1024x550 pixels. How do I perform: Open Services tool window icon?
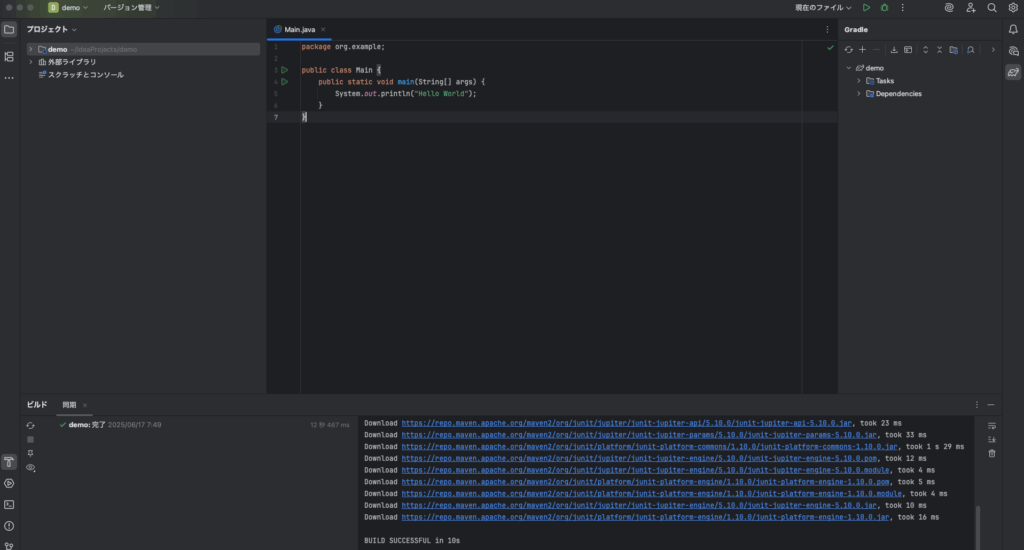(x=9, y=483)
